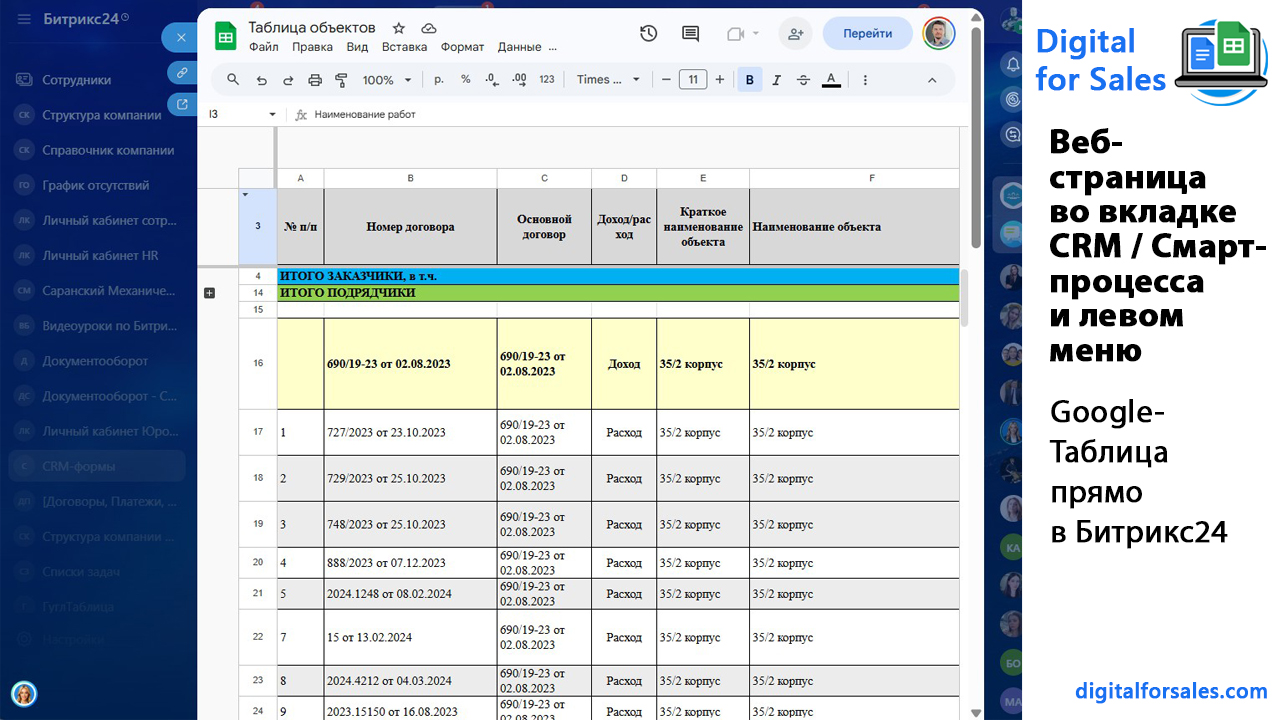Toggle italic formatting

pyautogui.click(x=776, y=80)
